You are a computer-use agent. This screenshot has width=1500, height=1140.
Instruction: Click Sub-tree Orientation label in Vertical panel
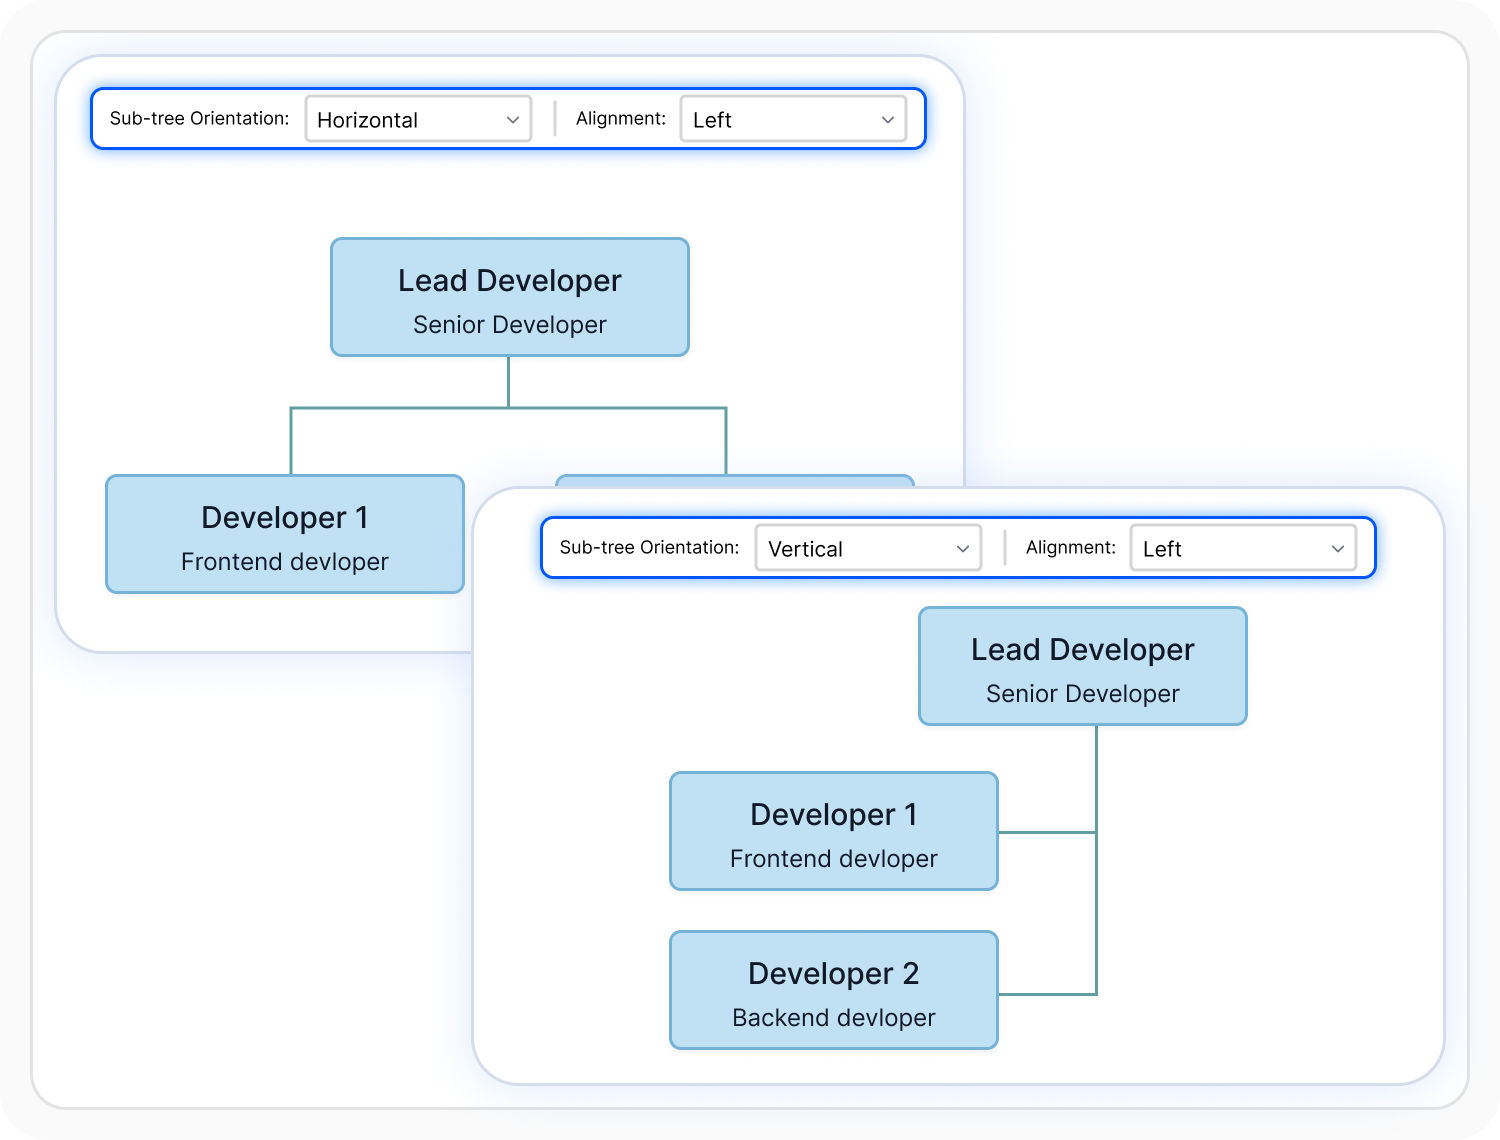tap(649, 547)
